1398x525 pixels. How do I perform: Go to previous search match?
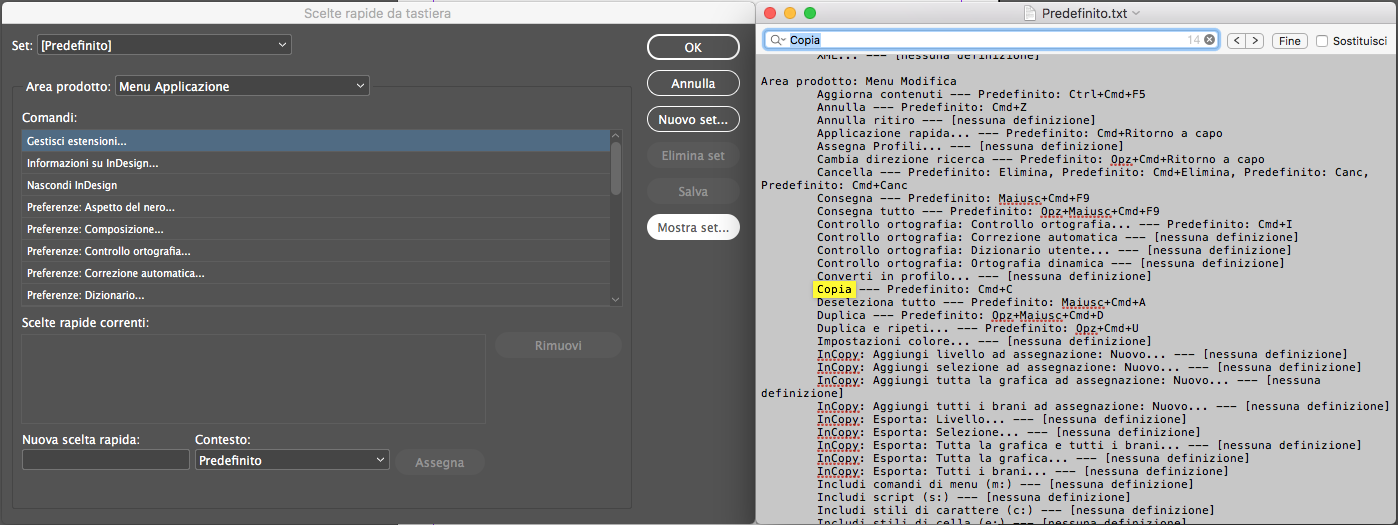click(x=1236, y=41)
